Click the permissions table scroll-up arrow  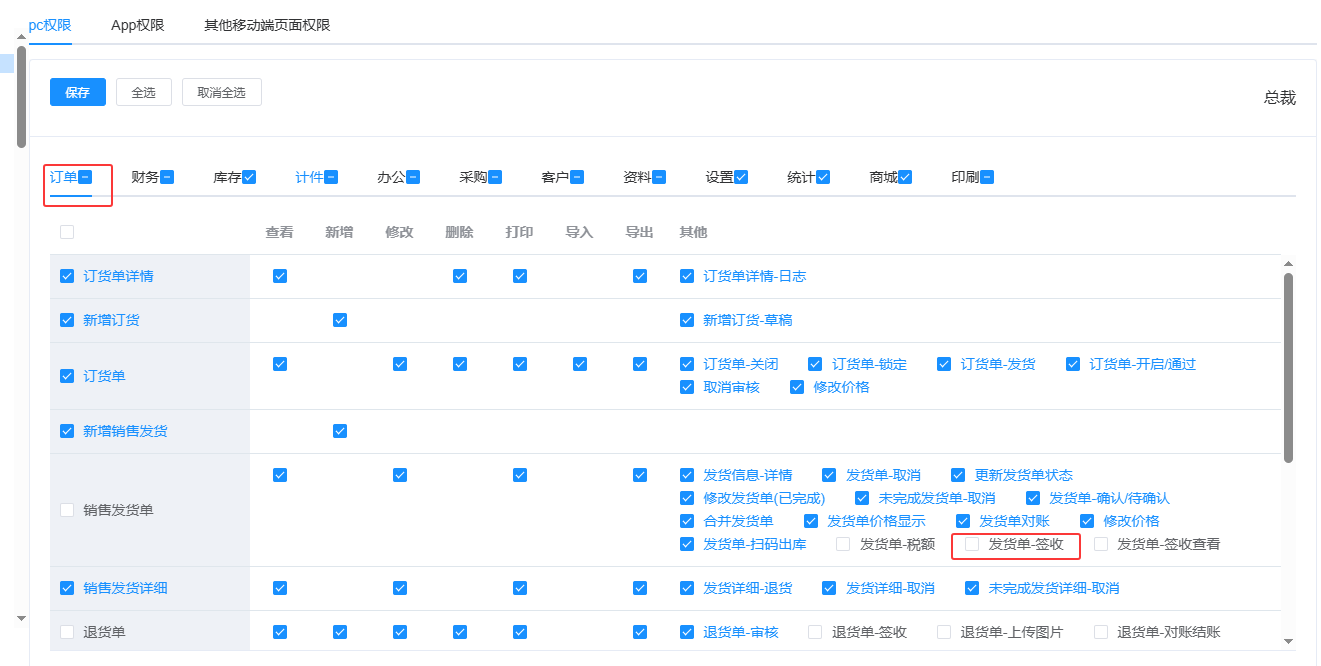[1288, 263]
